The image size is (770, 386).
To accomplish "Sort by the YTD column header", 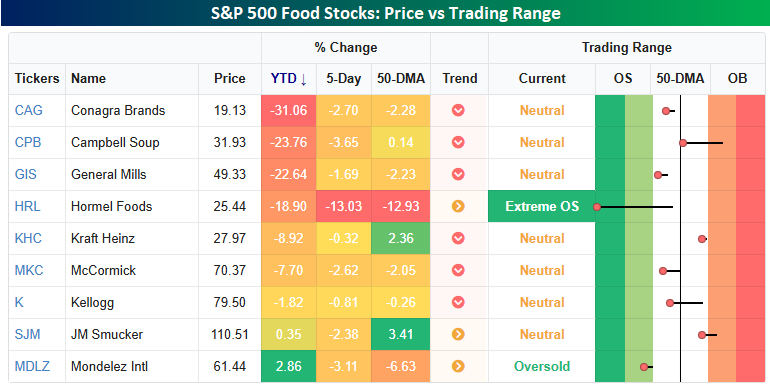I will click(x=289, y=79).
